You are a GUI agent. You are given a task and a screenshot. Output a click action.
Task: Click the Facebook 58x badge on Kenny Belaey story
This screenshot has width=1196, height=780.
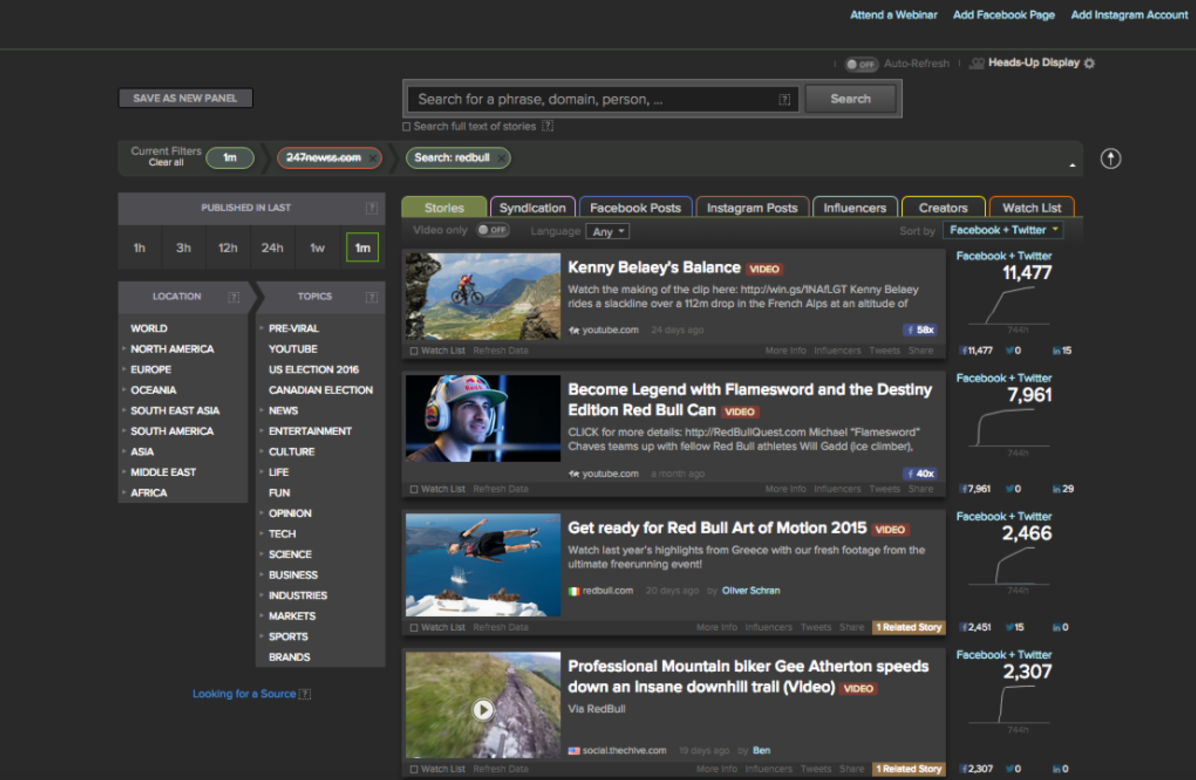click(x=920, y=330)
